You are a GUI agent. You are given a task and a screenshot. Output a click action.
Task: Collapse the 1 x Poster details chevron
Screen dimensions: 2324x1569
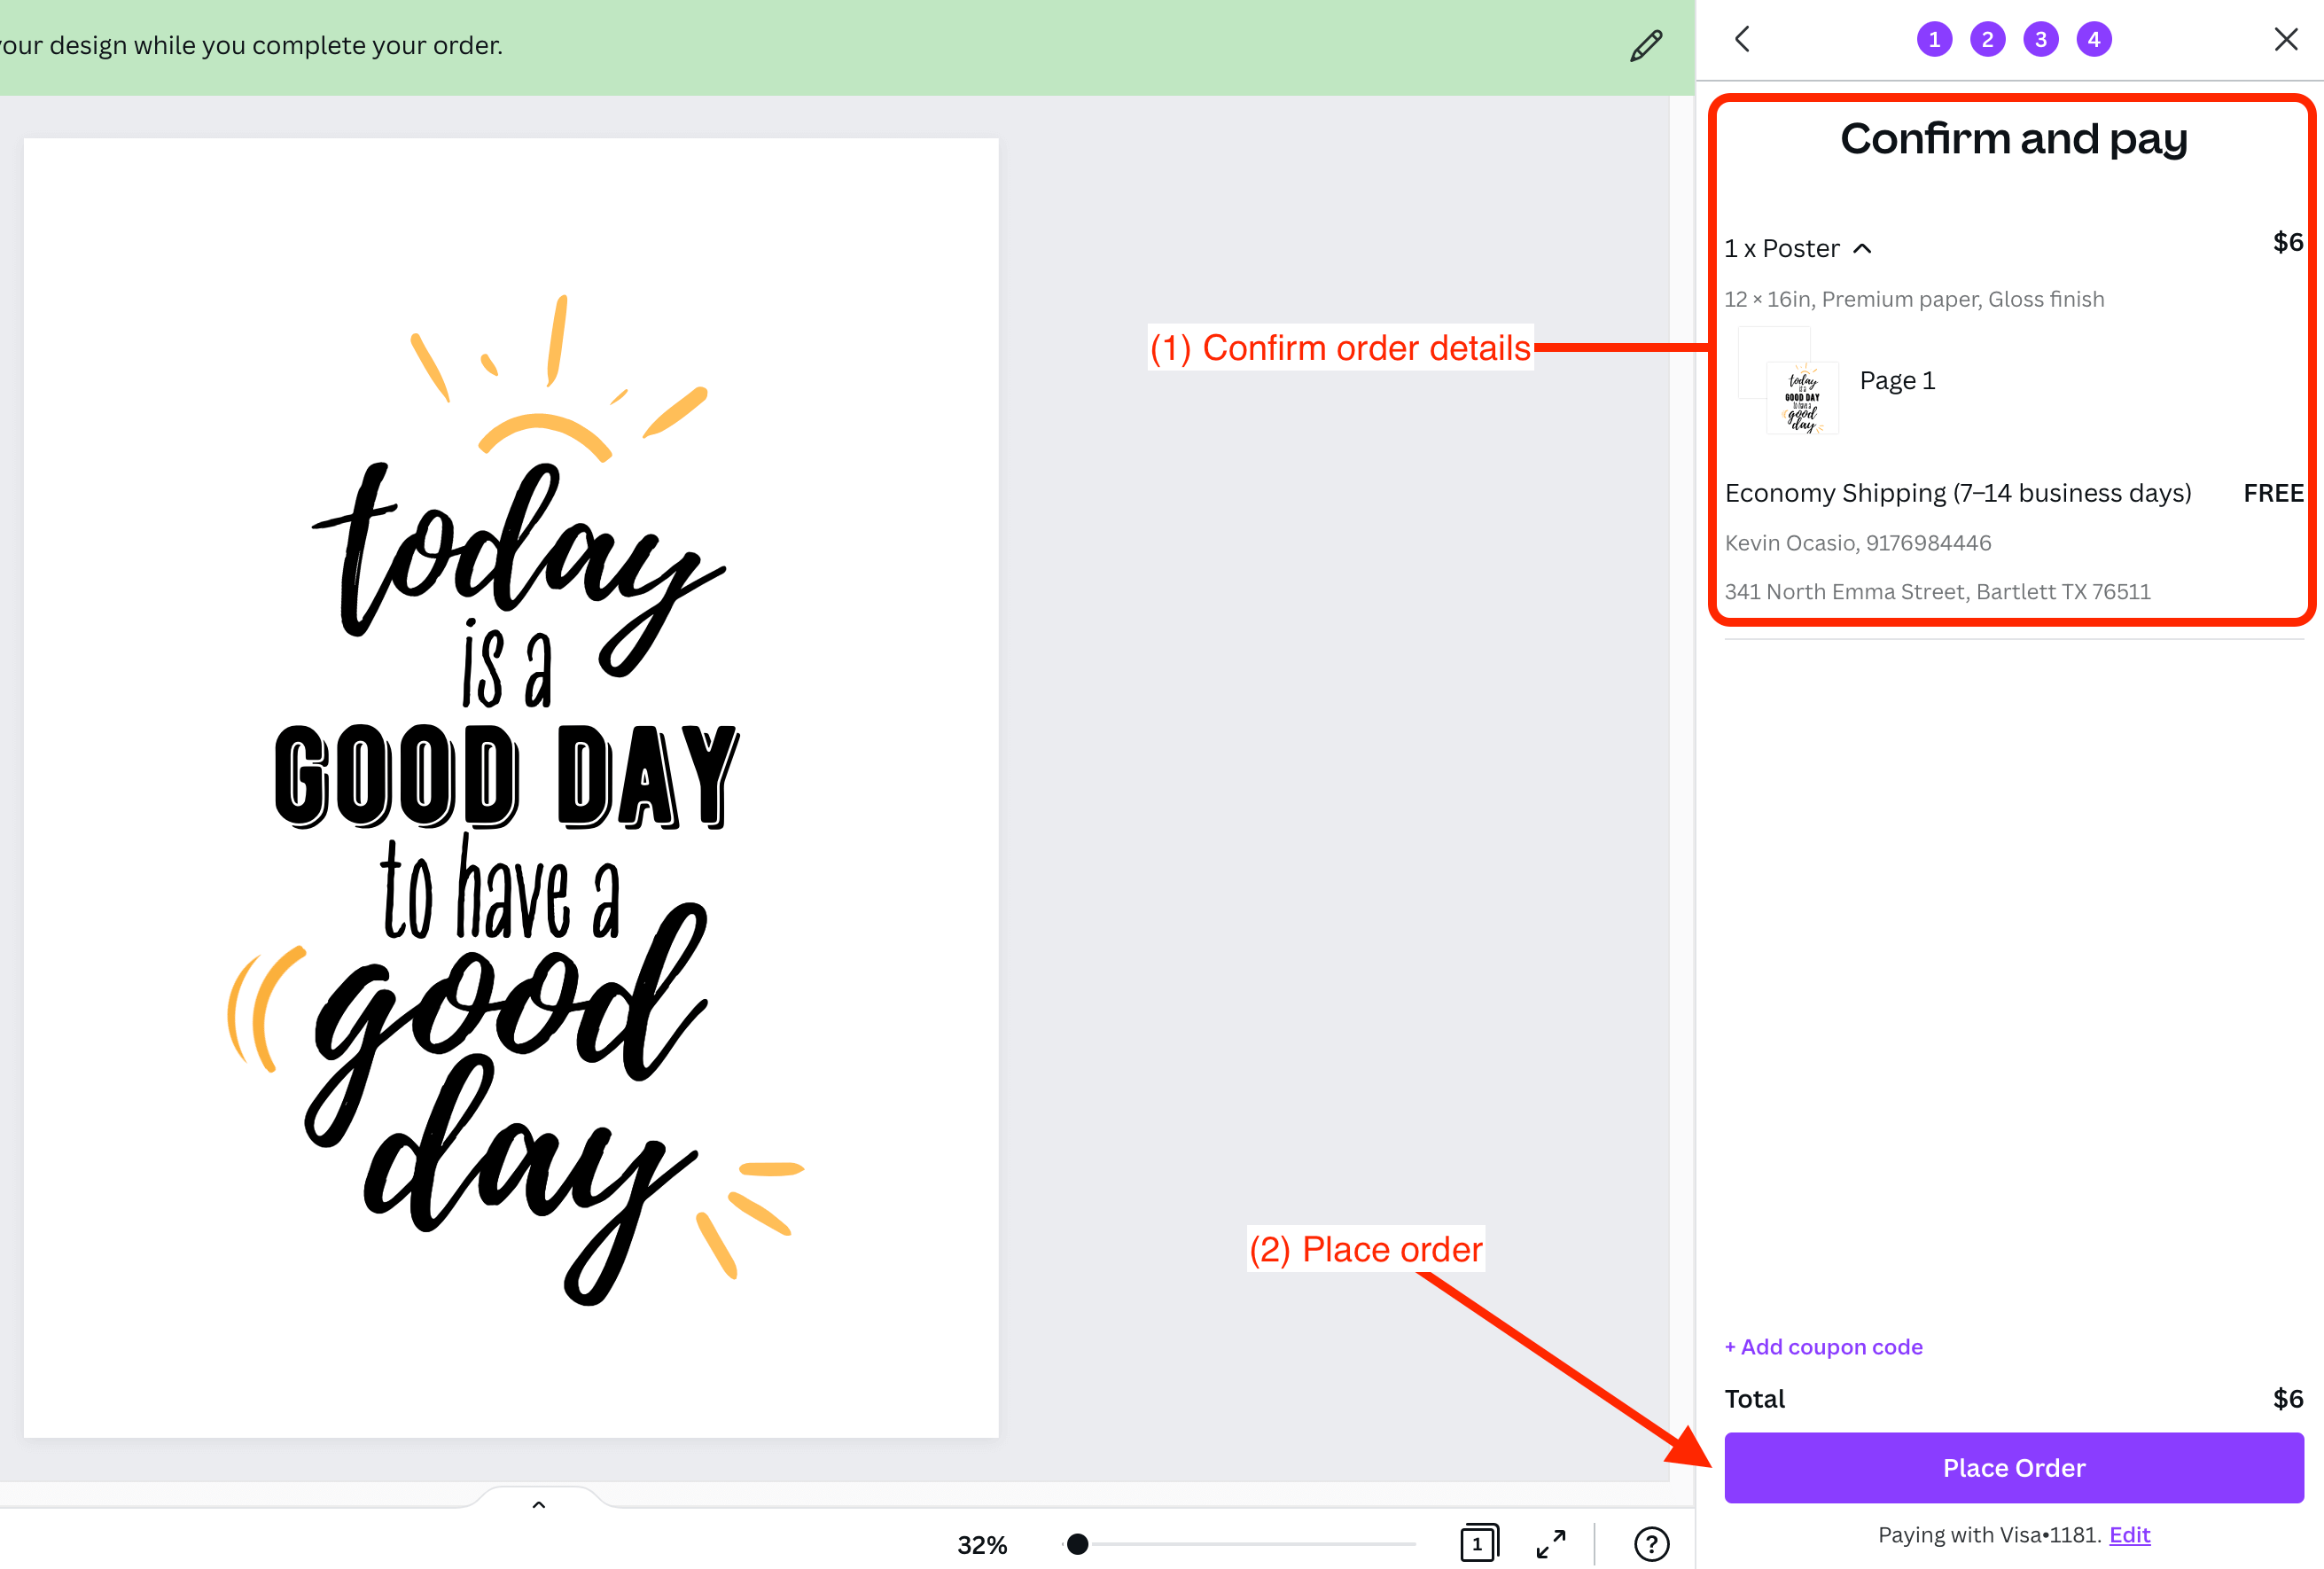coord(1862,249)
